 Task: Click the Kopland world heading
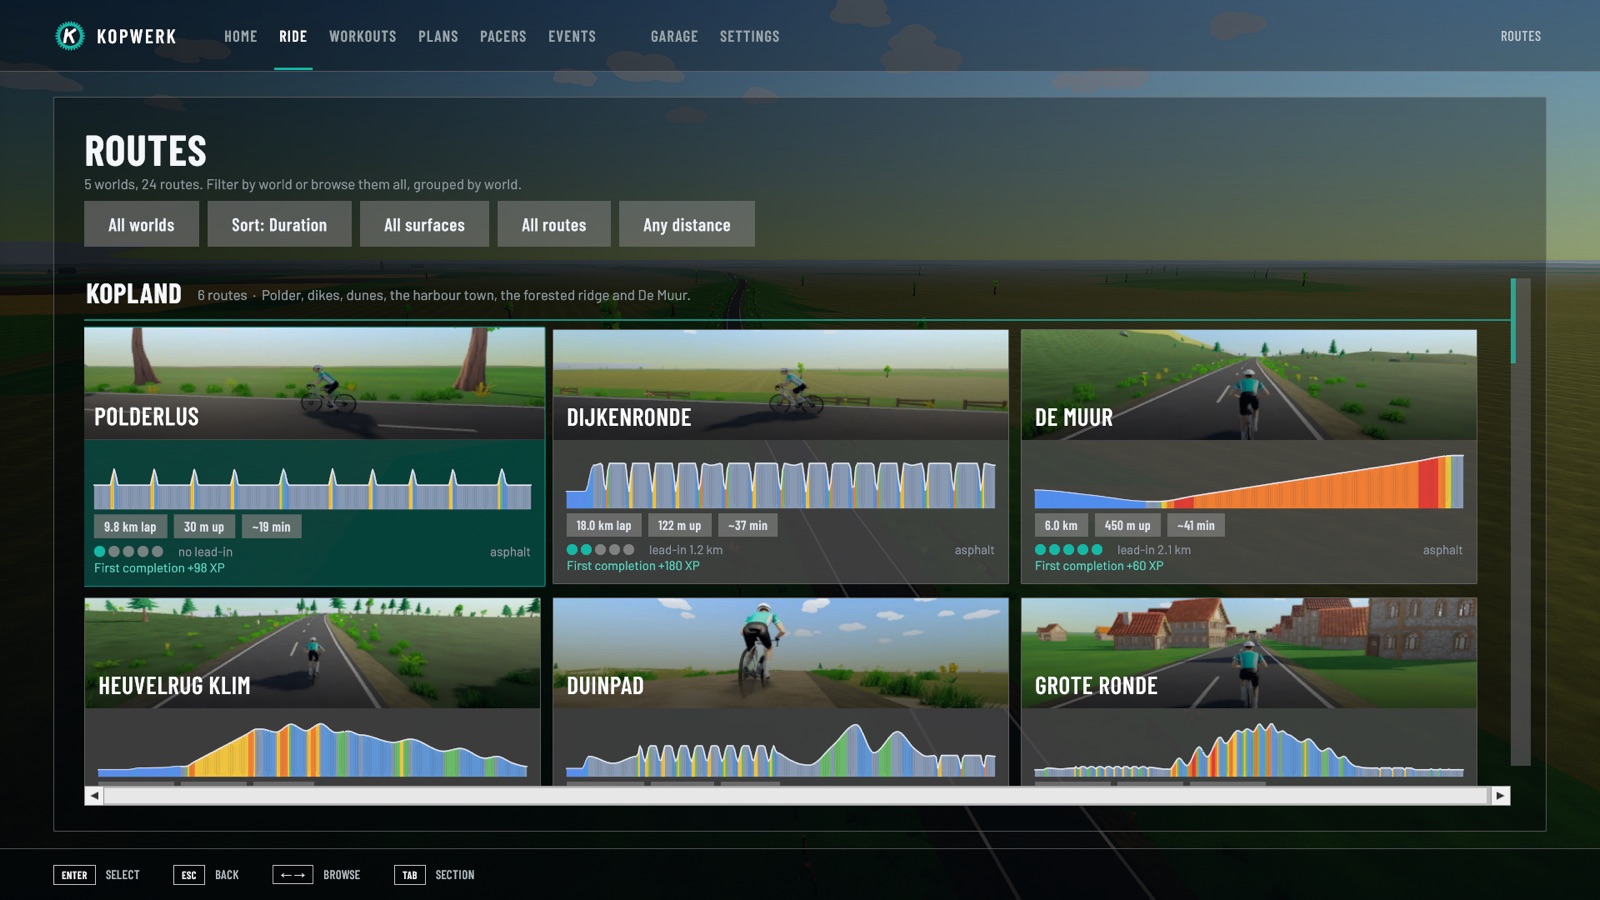tap(134, 294)
